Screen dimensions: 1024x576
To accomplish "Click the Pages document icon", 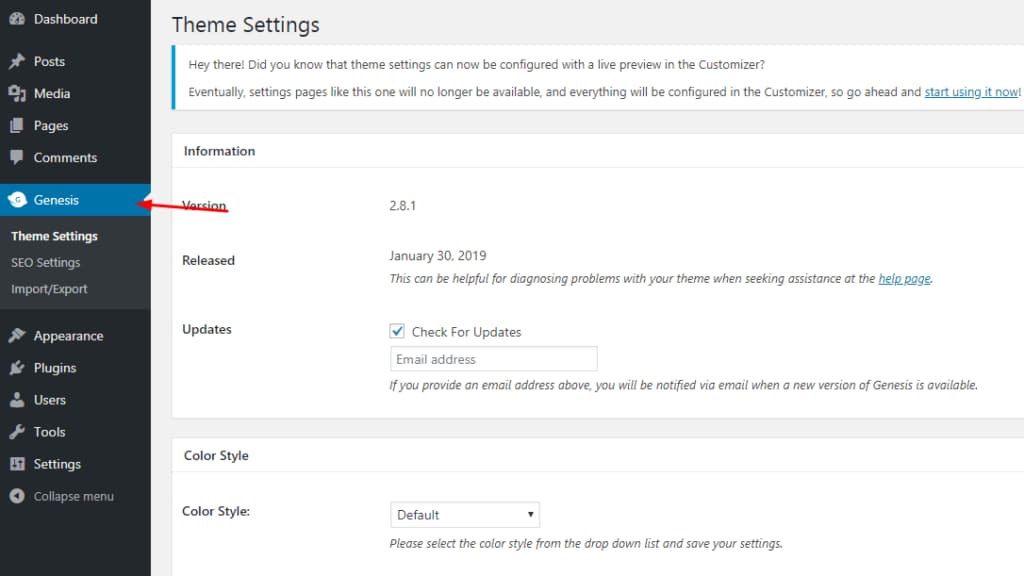I will 17,126.
